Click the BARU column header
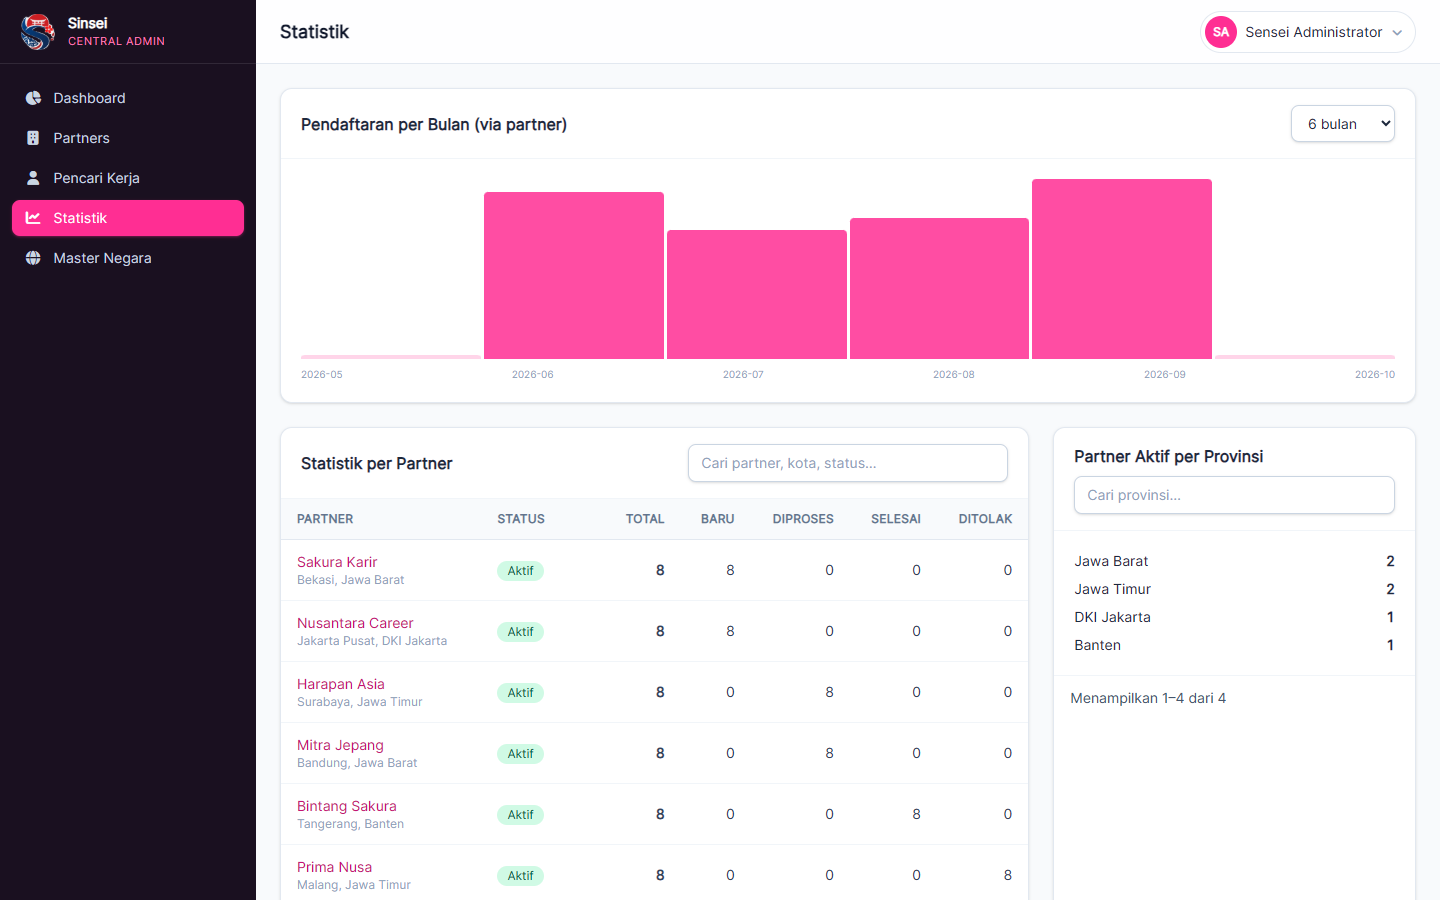 click(x=717, y=519)
